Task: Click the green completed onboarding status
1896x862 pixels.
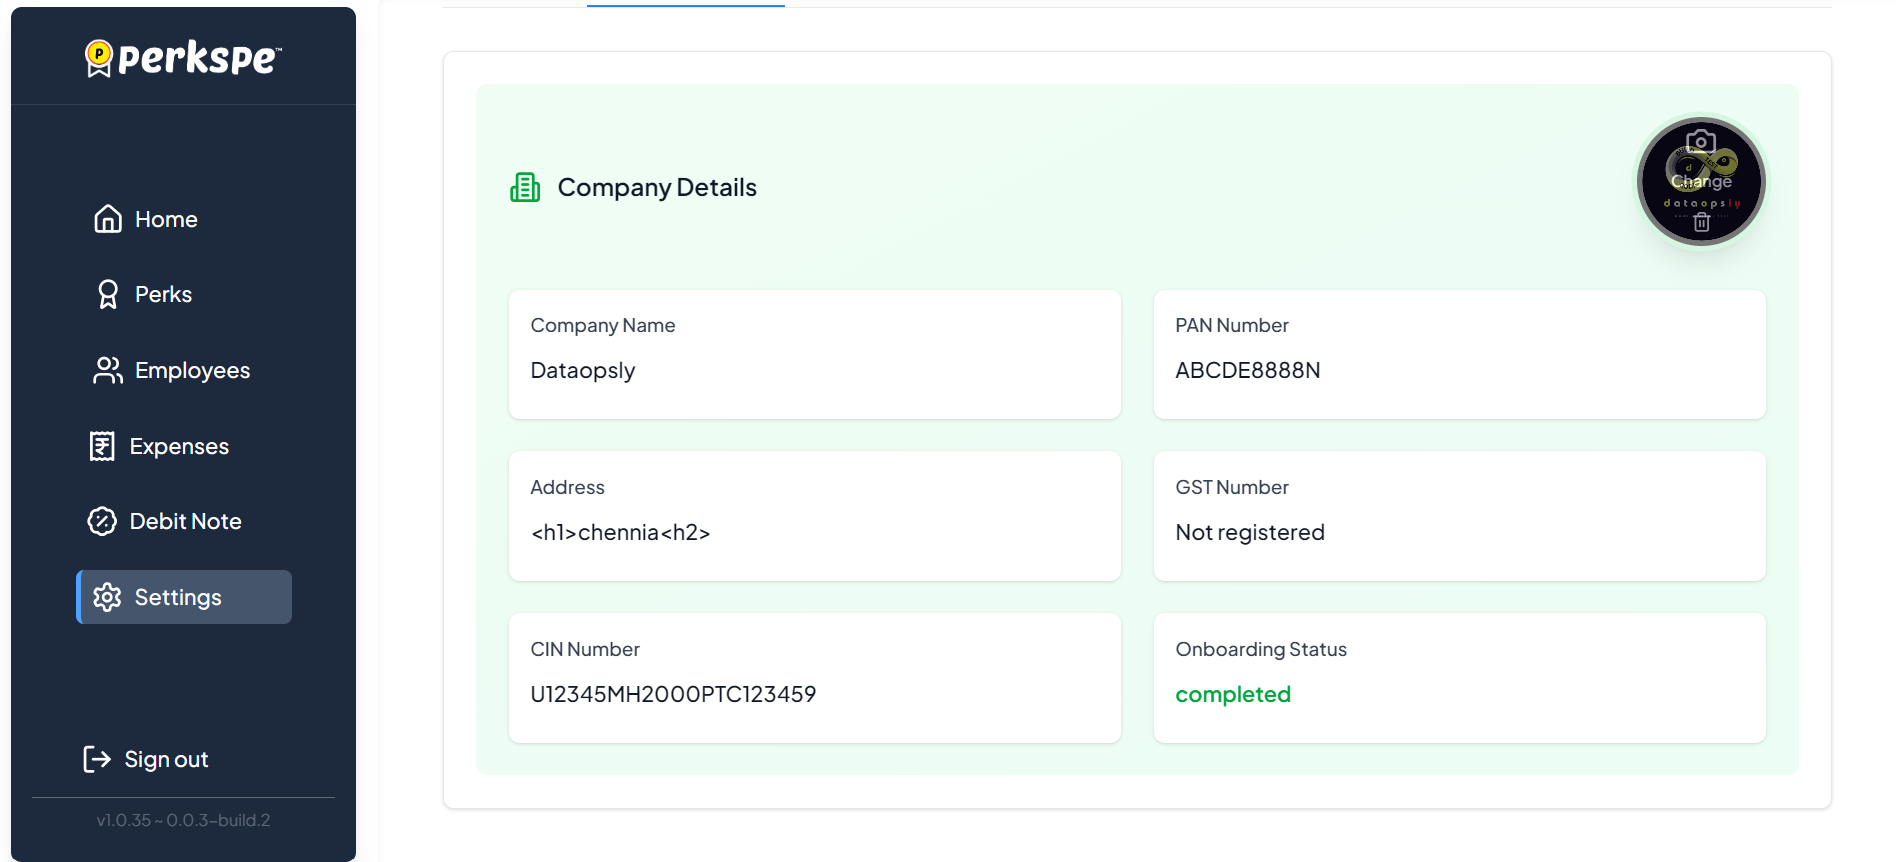Action: (x=1232, y=694)
